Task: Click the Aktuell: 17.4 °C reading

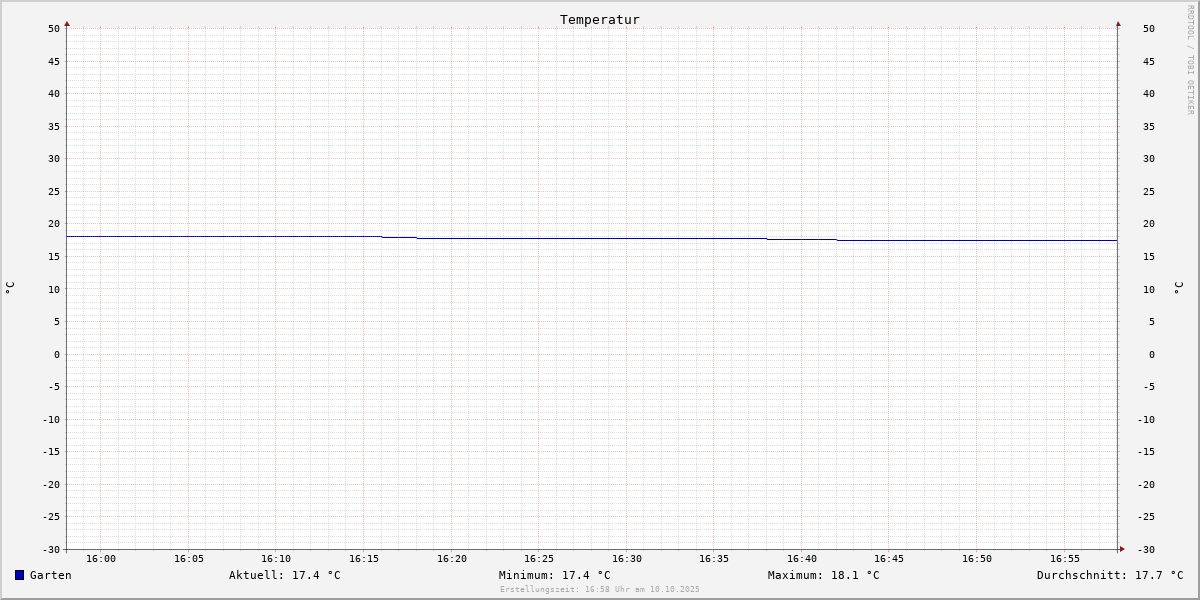Action: [x=285, y=575]
